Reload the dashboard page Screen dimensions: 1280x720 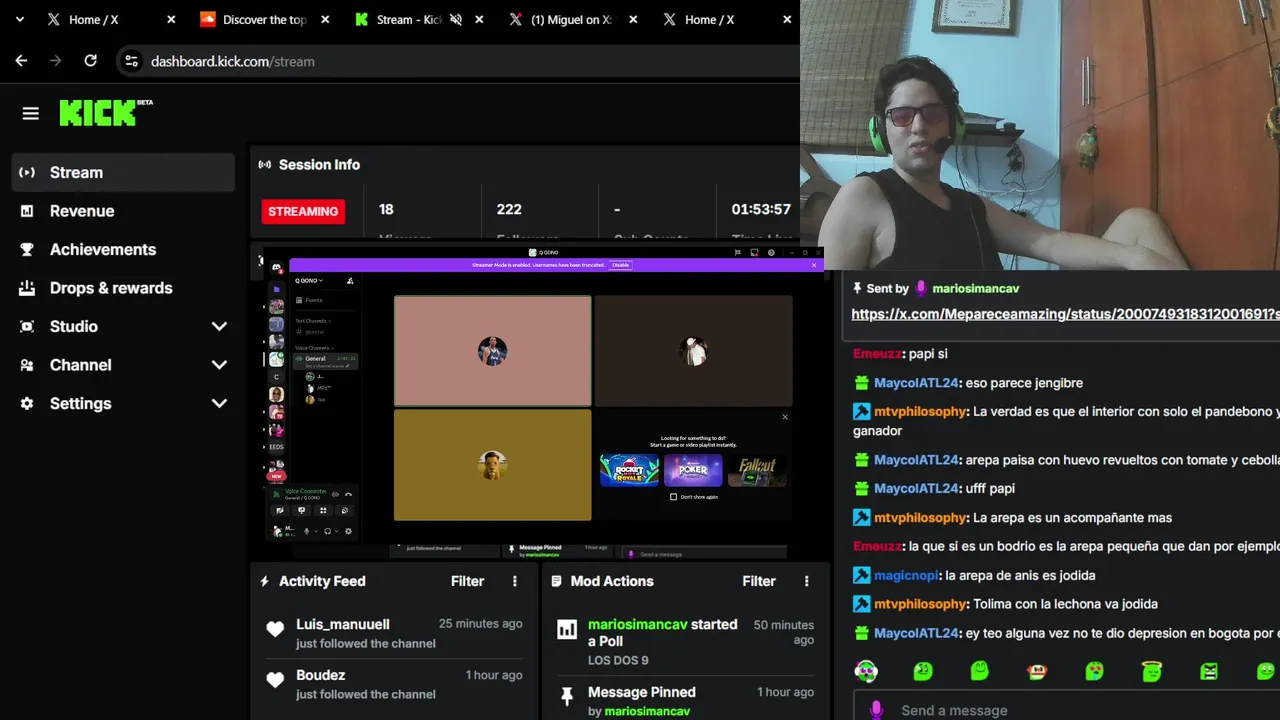(90, 61)
